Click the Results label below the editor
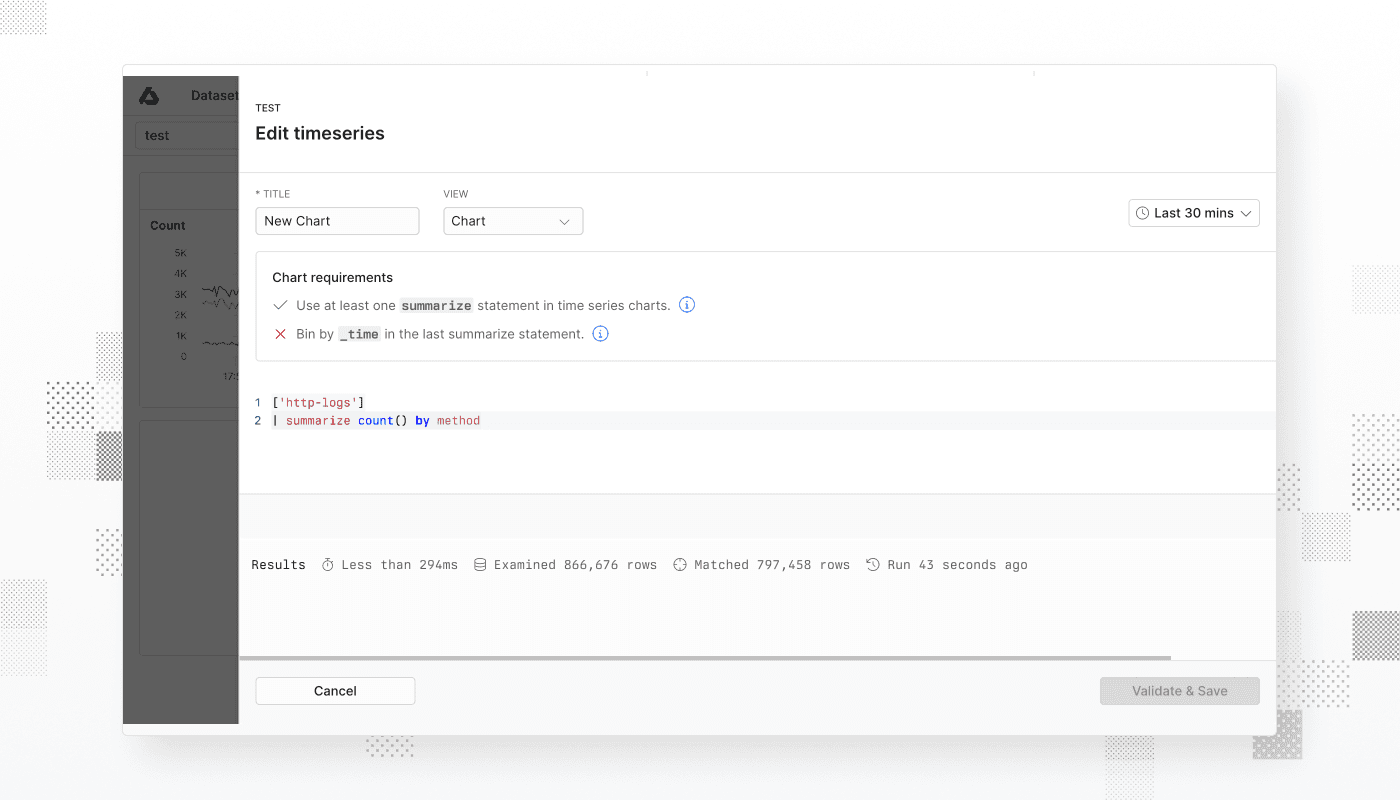The width and height of the screenshot is (1400, 800). [x=278, y=564]
